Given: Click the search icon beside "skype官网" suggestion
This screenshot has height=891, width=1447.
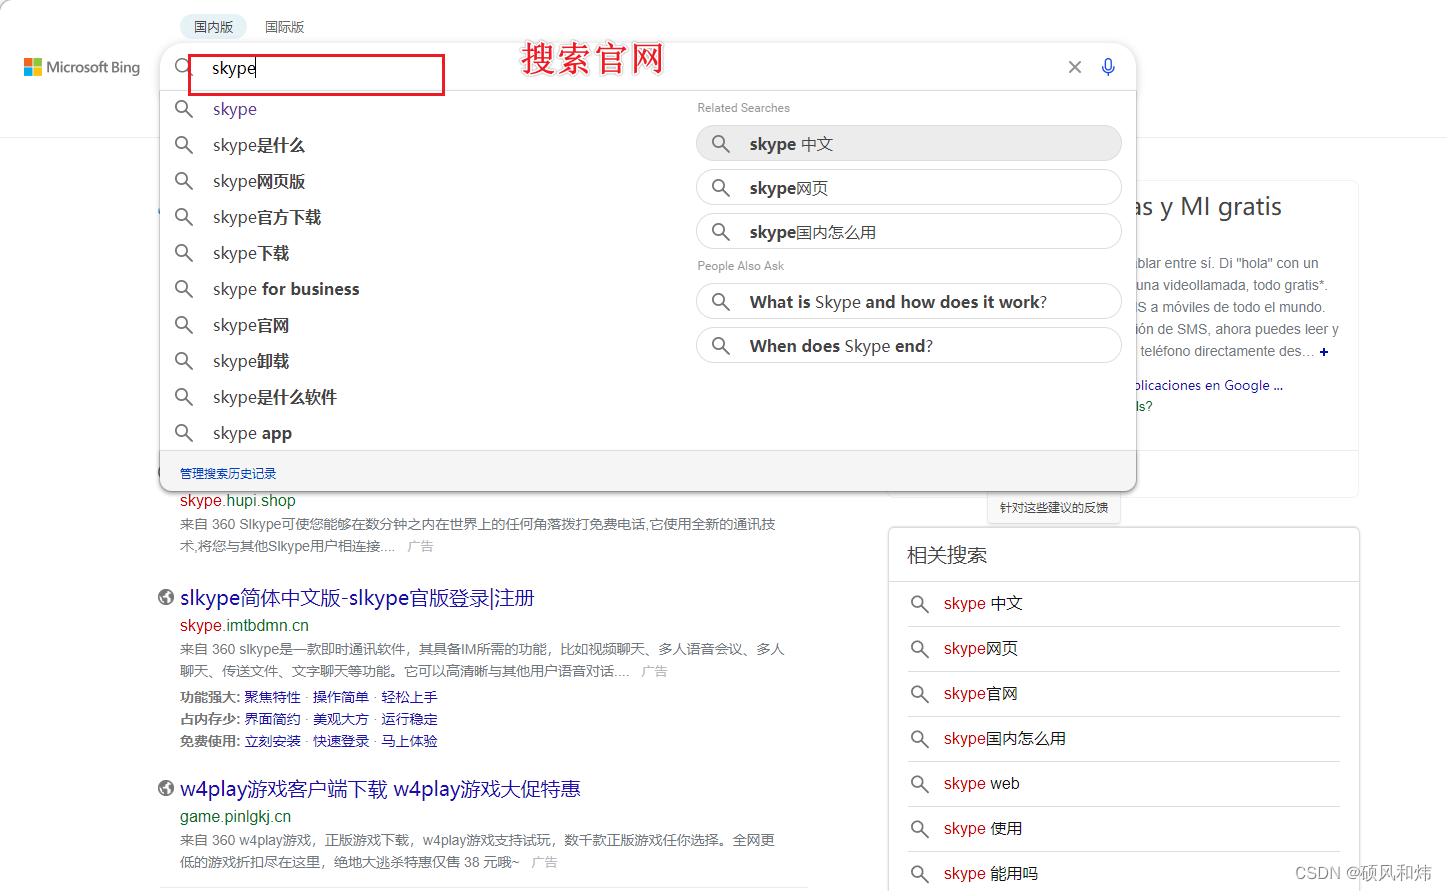Looking at the screenshot, I should point(184,325).
